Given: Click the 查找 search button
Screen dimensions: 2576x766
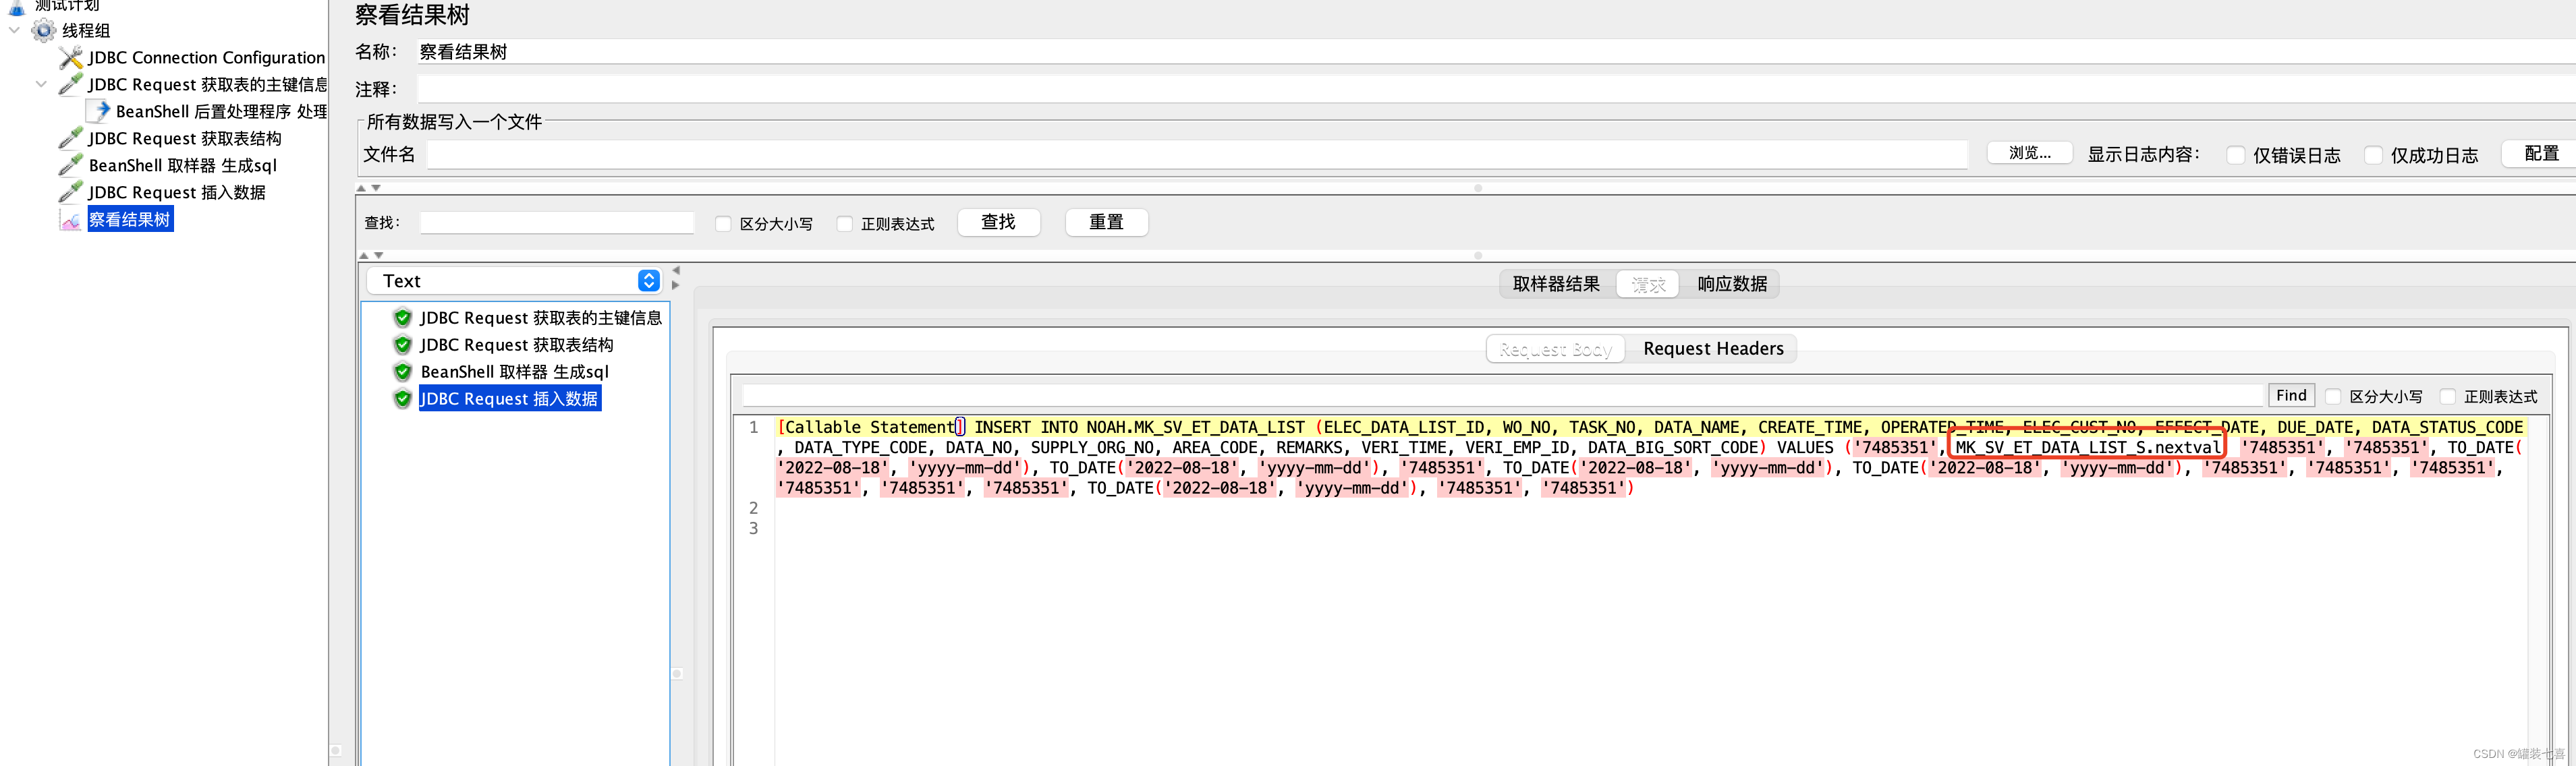Looking at the screenshot, I should click(998, 222).
